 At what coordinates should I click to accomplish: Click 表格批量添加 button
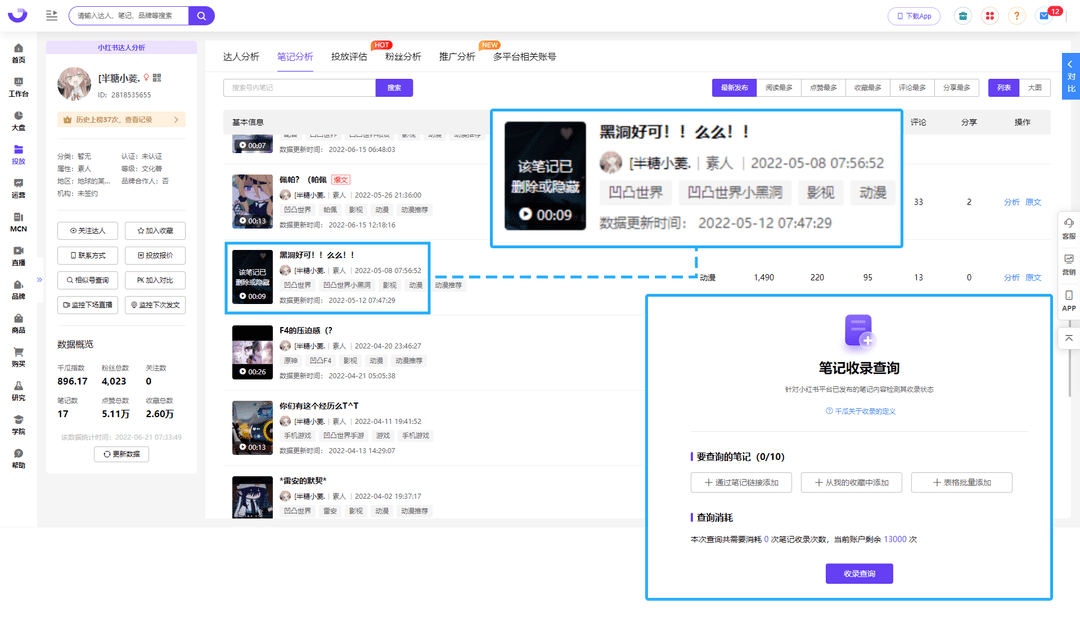click(x=962, y=483)
